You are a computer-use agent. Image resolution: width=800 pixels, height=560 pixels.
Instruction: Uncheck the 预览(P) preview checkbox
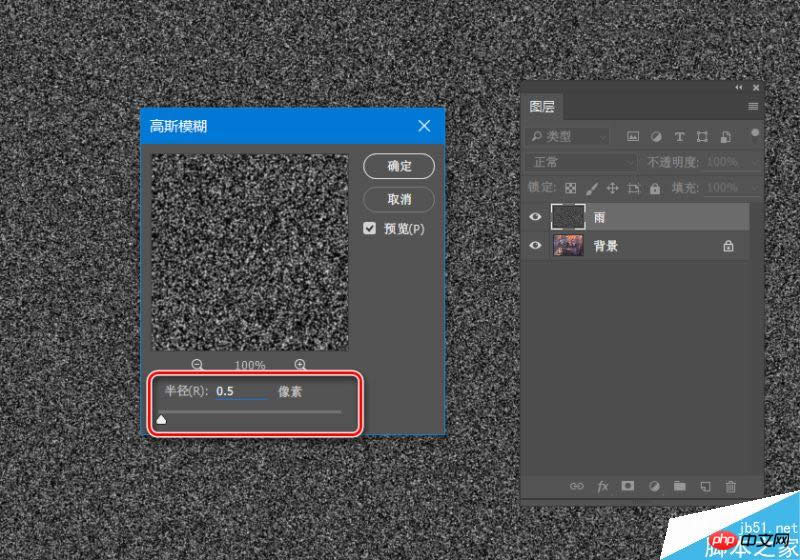tap(370, 229)
